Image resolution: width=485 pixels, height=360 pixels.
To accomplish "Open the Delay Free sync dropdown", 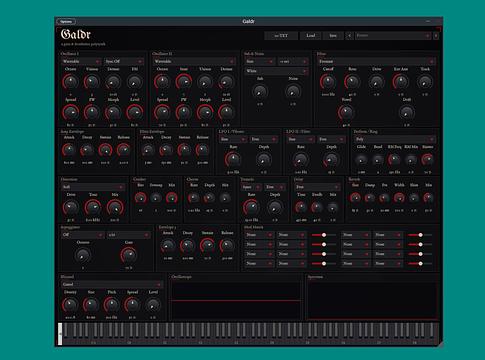I will 317,187.
